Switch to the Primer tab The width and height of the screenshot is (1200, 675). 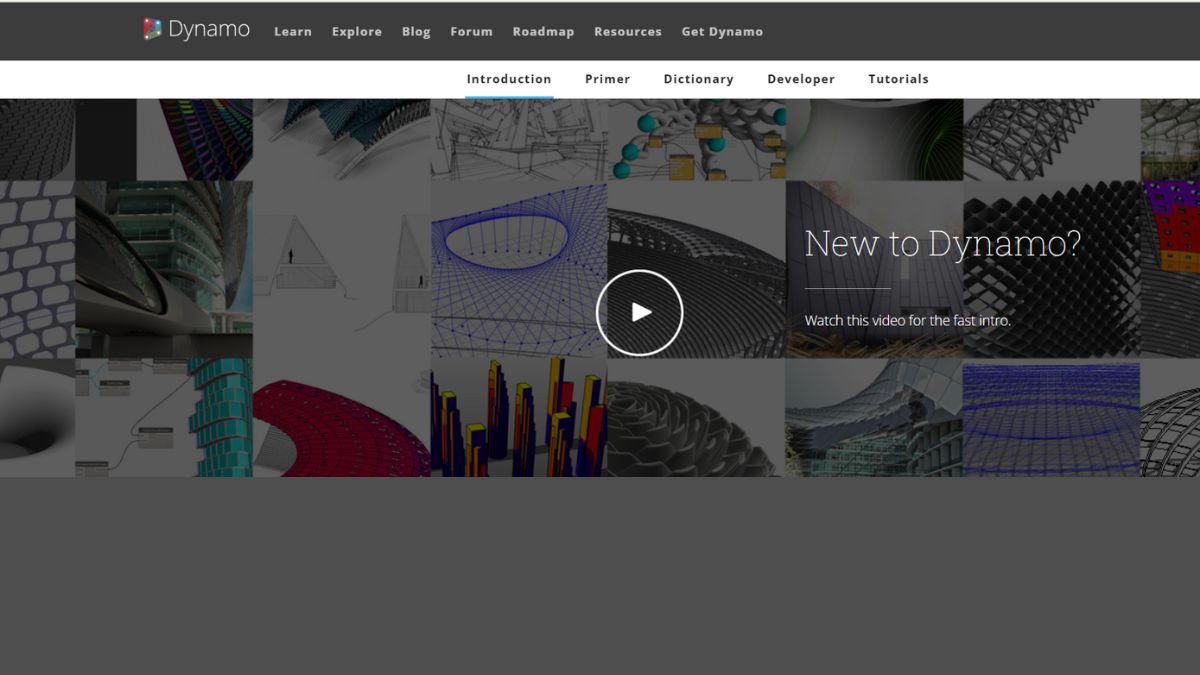coord(608,79)
